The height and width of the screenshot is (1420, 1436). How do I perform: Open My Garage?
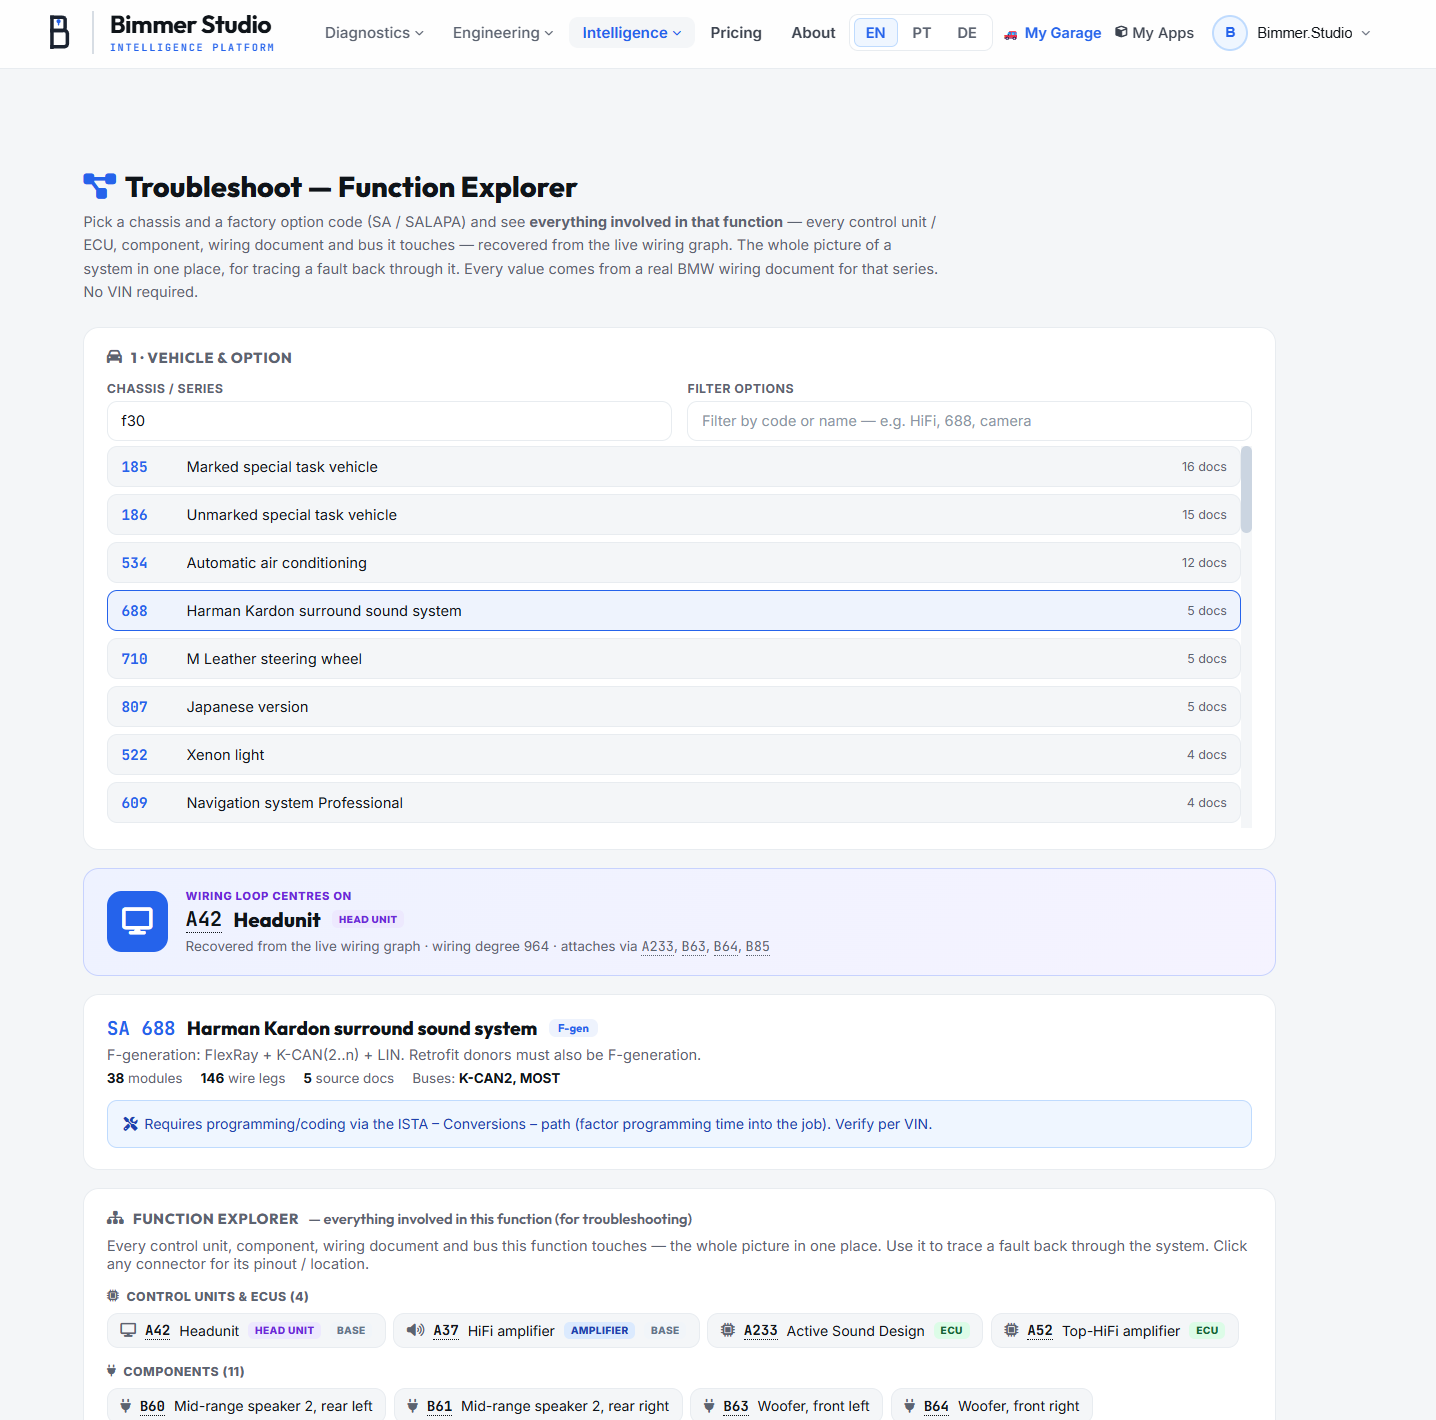pyautogui.click(x=1053, y=33)
